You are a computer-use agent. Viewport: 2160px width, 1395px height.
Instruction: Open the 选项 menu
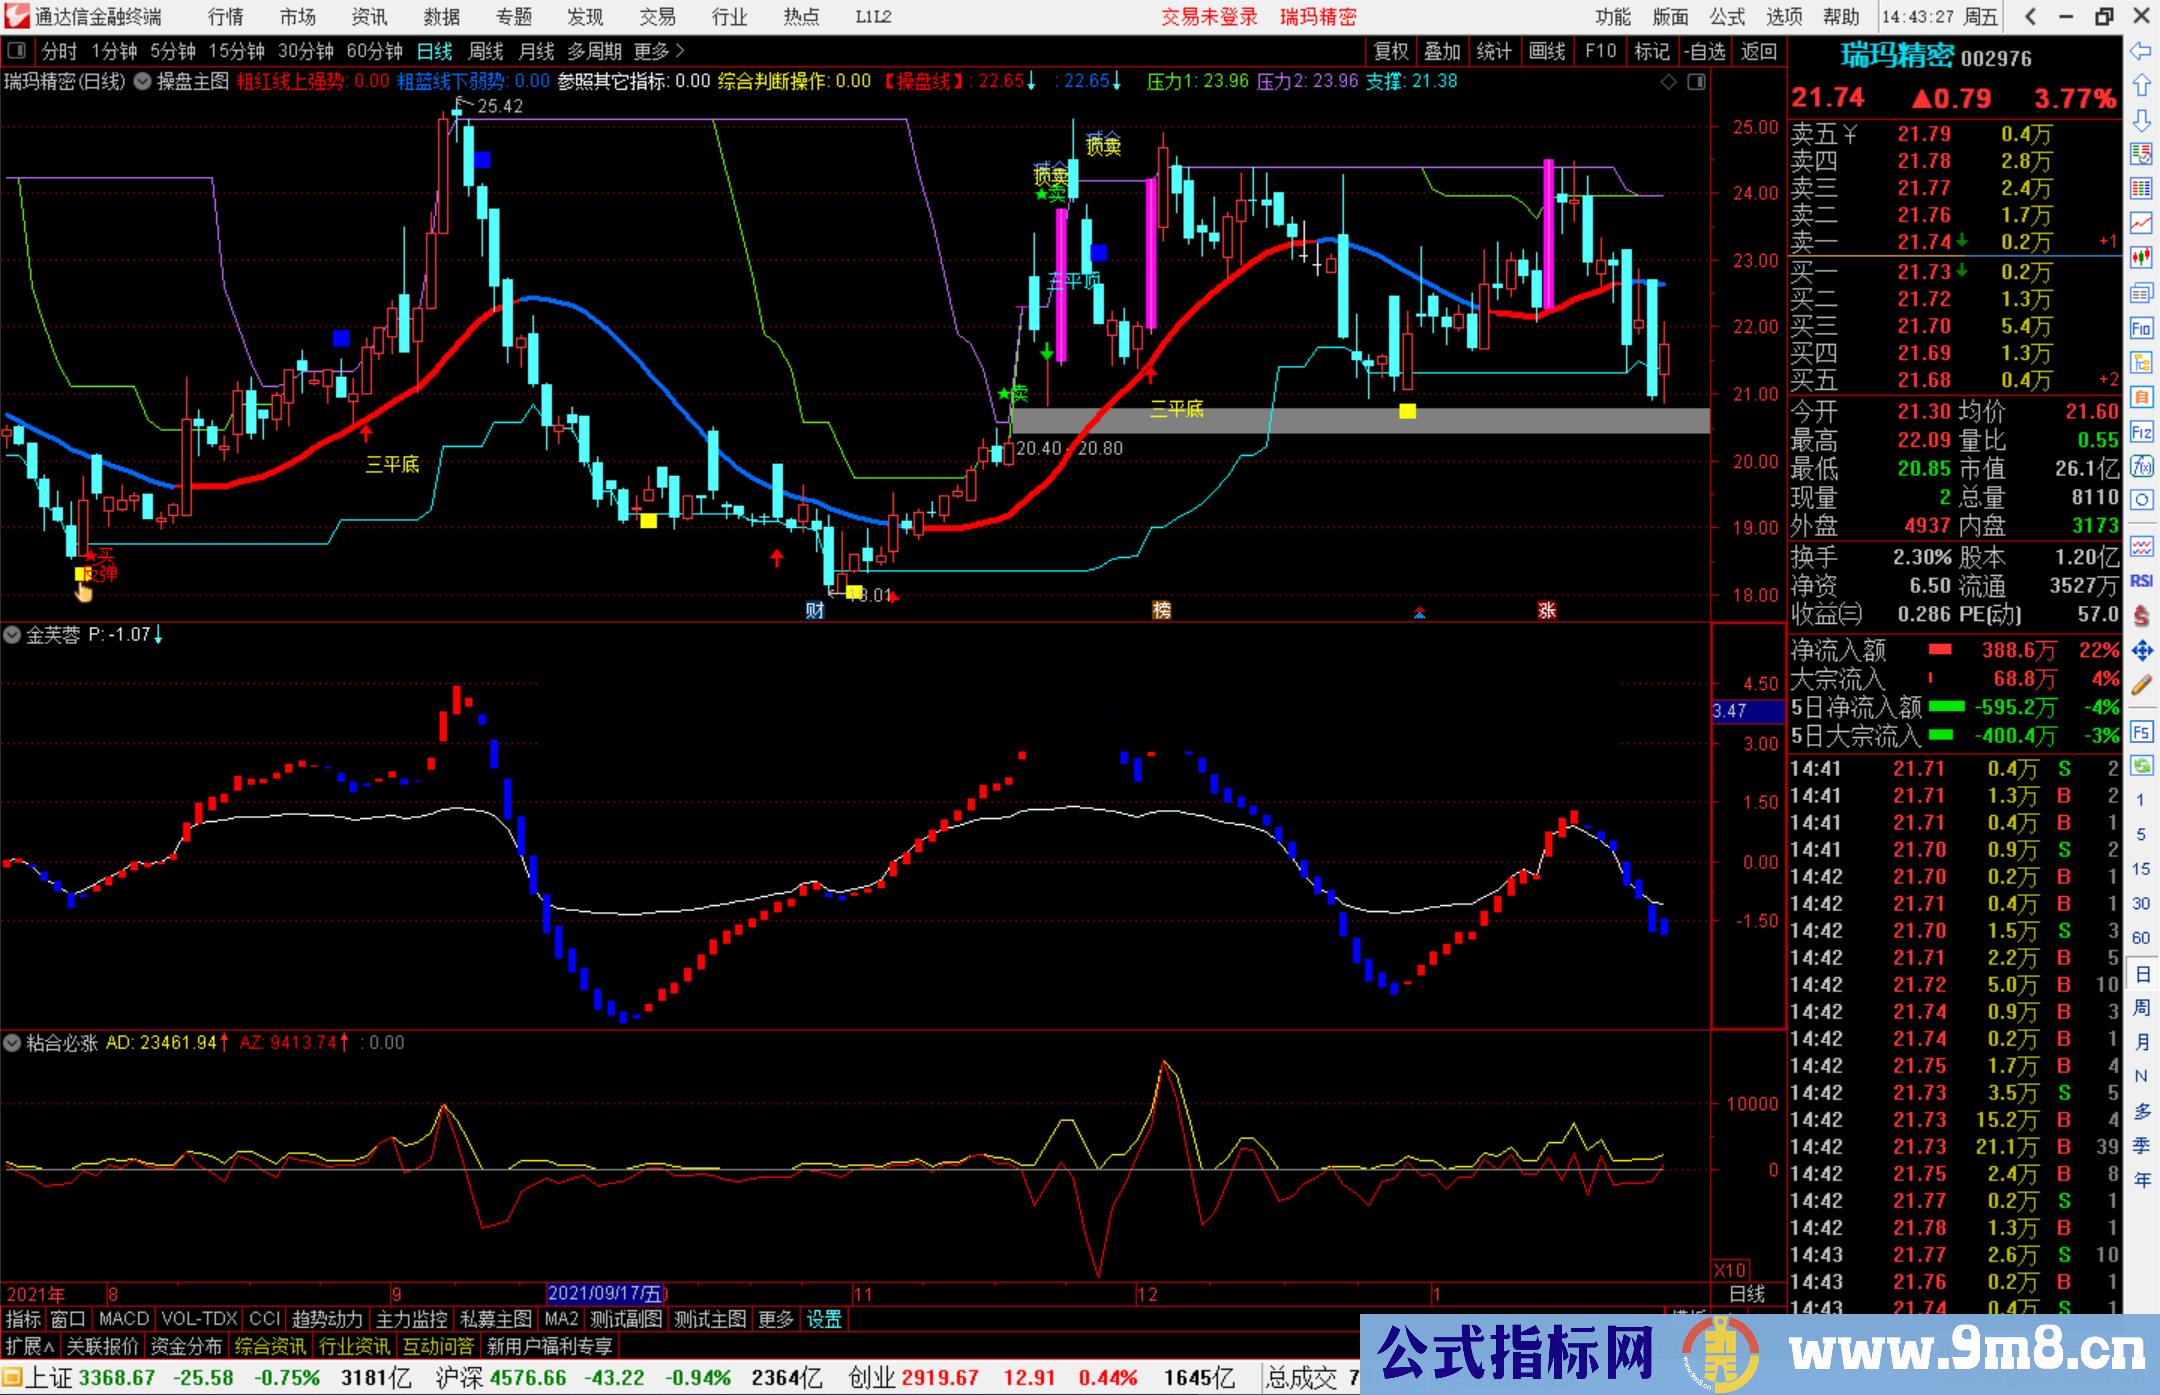1784,17
